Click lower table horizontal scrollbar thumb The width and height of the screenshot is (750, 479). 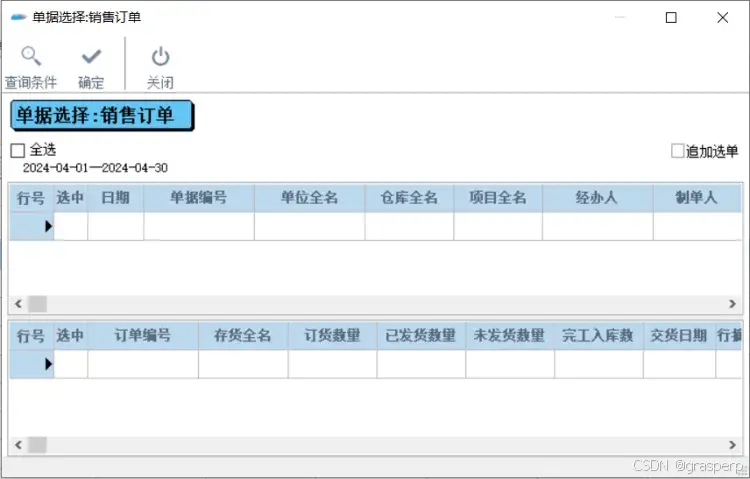[37, 445]
